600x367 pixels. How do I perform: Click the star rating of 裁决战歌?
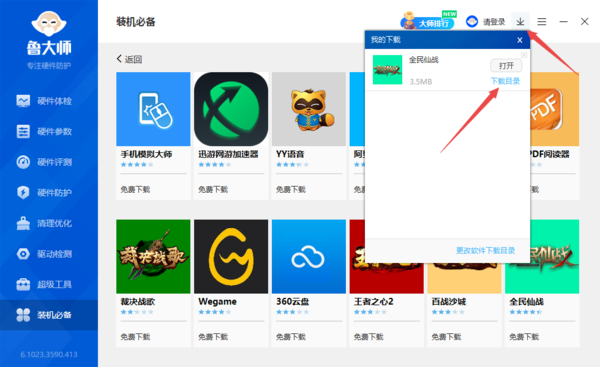coord(137,312)
